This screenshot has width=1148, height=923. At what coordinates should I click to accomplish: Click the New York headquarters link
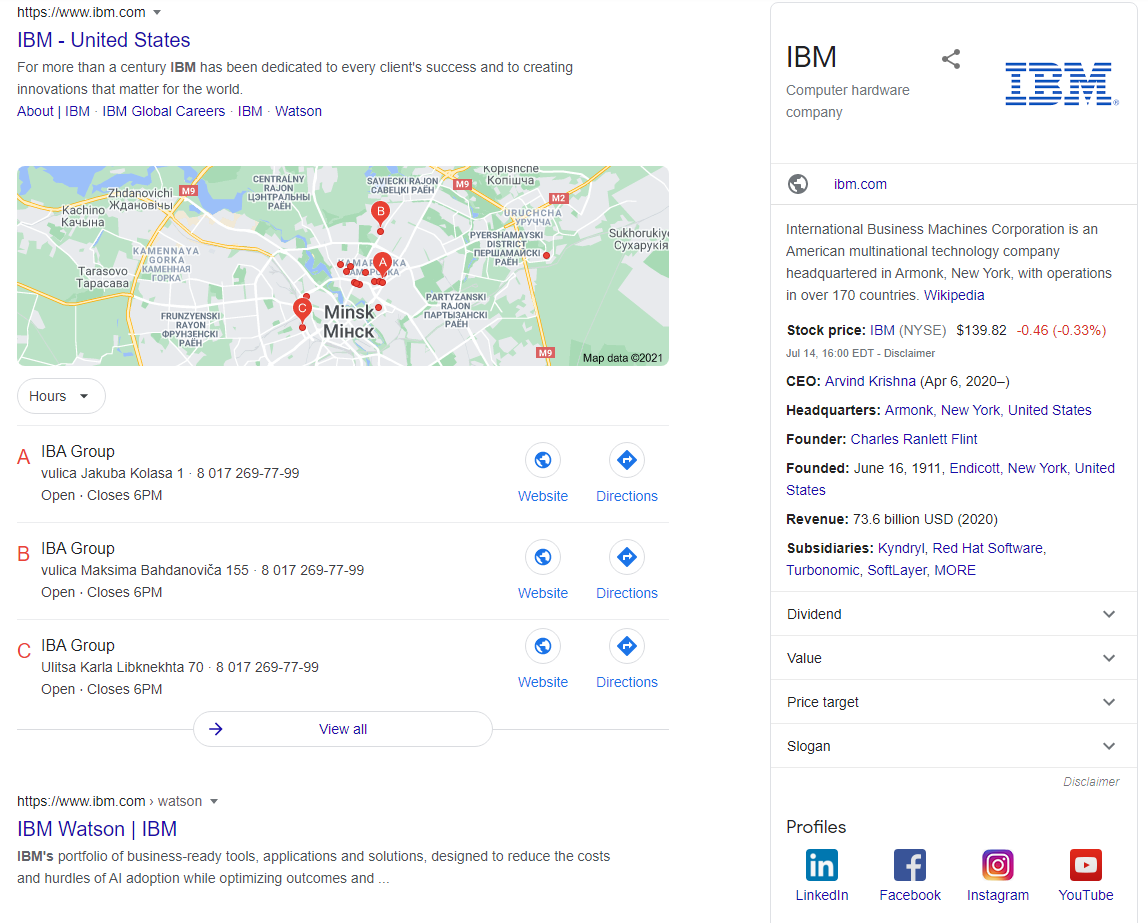(x=969, y=411)
